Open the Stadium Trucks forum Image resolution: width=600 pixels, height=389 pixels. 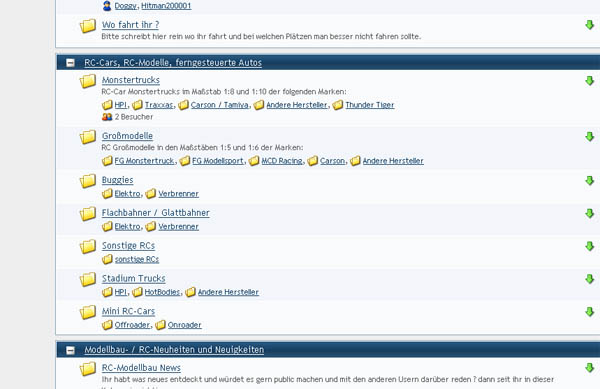pyautogui.click(x=134, y=278)
